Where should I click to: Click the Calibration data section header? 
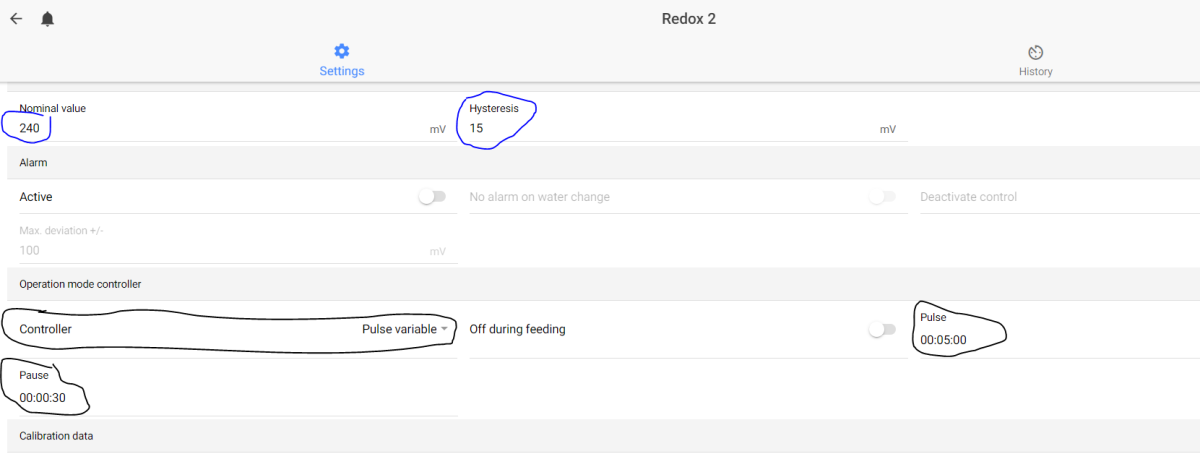point(56,436)
